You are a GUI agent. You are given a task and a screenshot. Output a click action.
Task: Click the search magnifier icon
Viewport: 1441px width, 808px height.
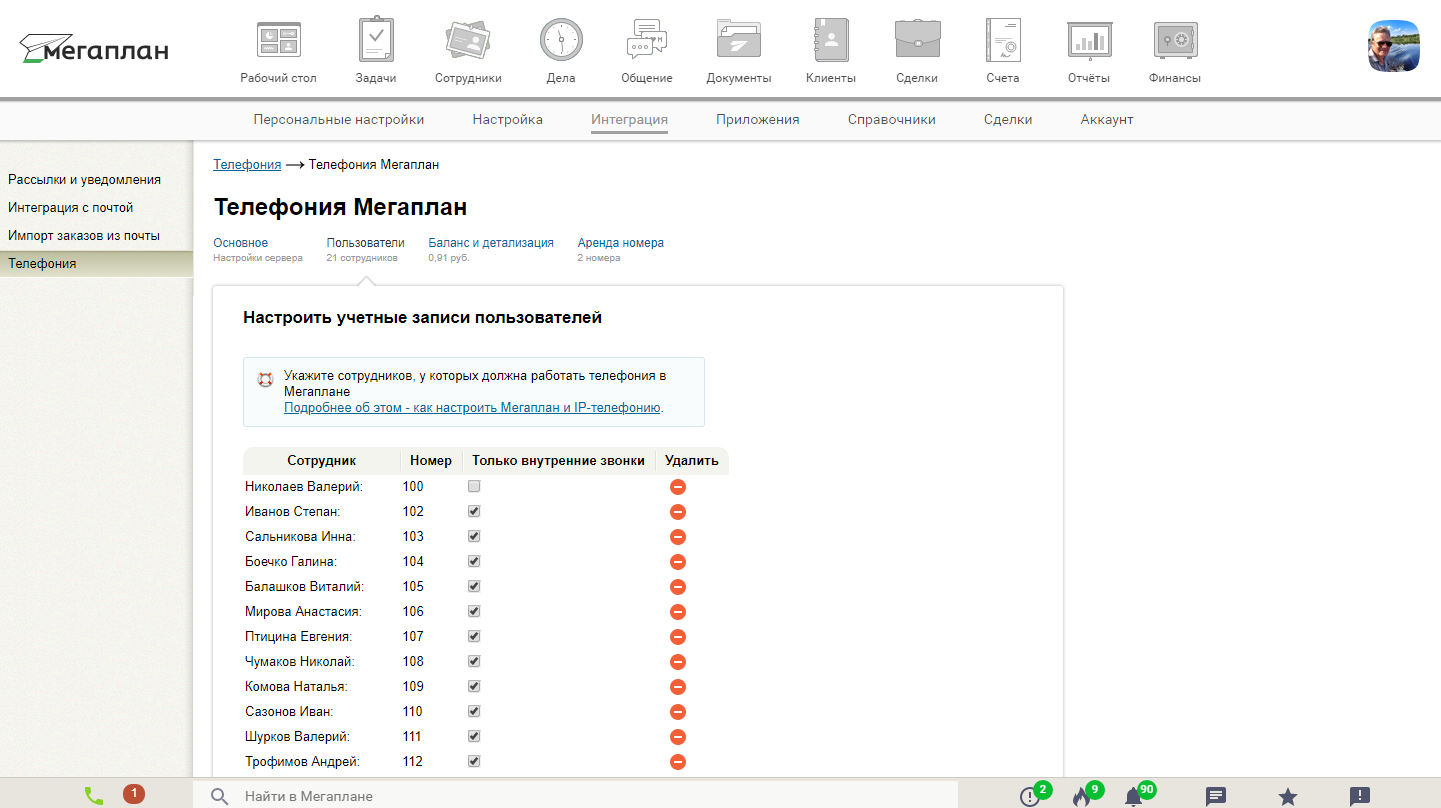click(x=219, y=796)
